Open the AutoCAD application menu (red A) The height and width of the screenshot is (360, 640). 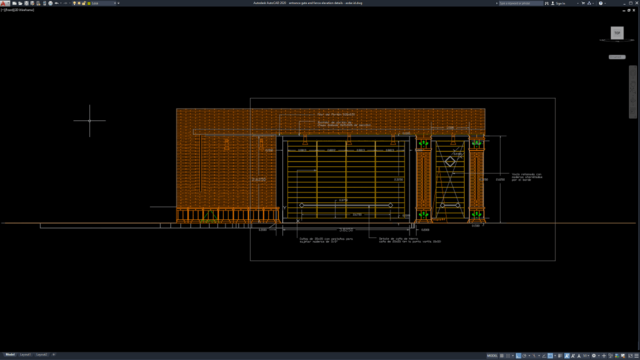pos(4,3)
